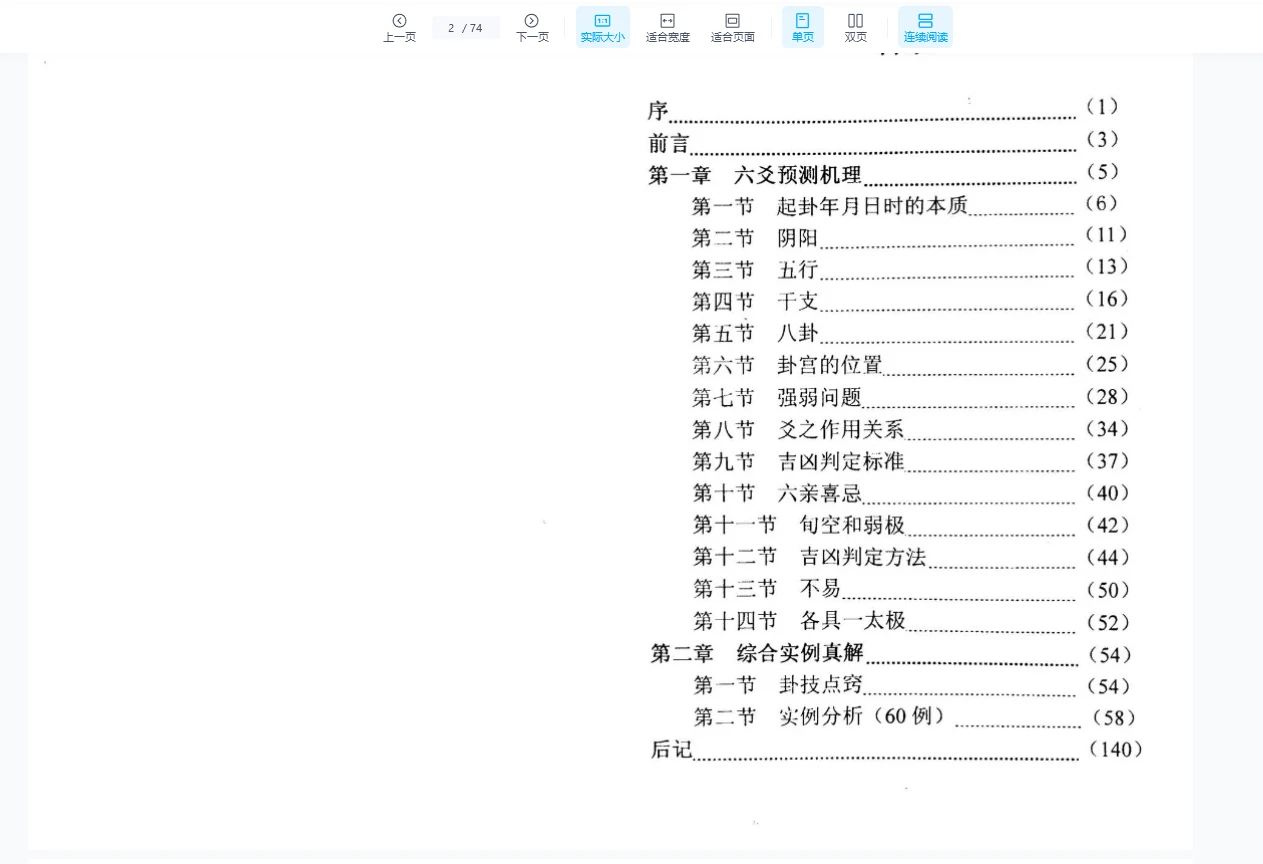Click section 第十二节 吉凶判定方法
Viewport: 1263px width, 864px height.
810,557
